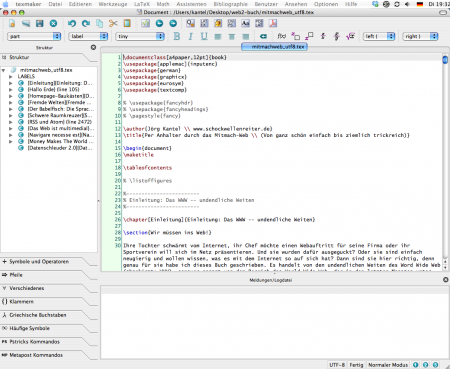The image size is (450, 369).
Task: Click the editor's vertical scrollbar thumb
Action: pyautogui.click(x=445, y=60)
